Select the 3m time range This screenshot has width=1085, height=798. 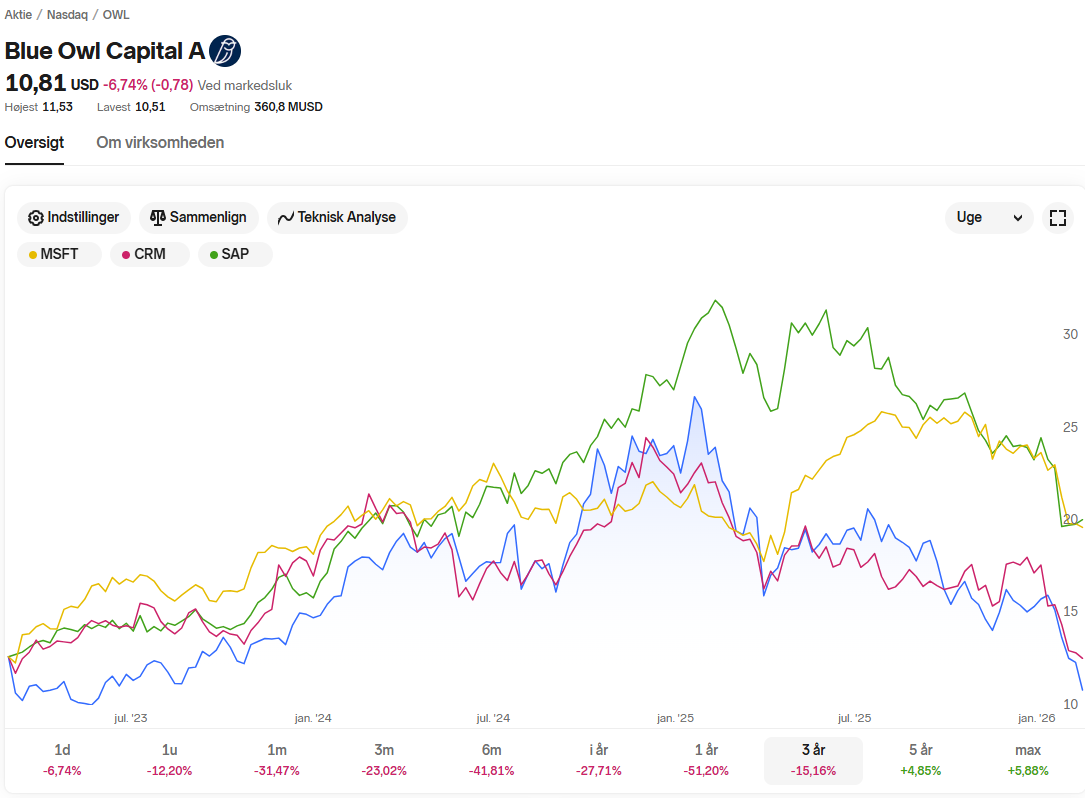point(384,760)
